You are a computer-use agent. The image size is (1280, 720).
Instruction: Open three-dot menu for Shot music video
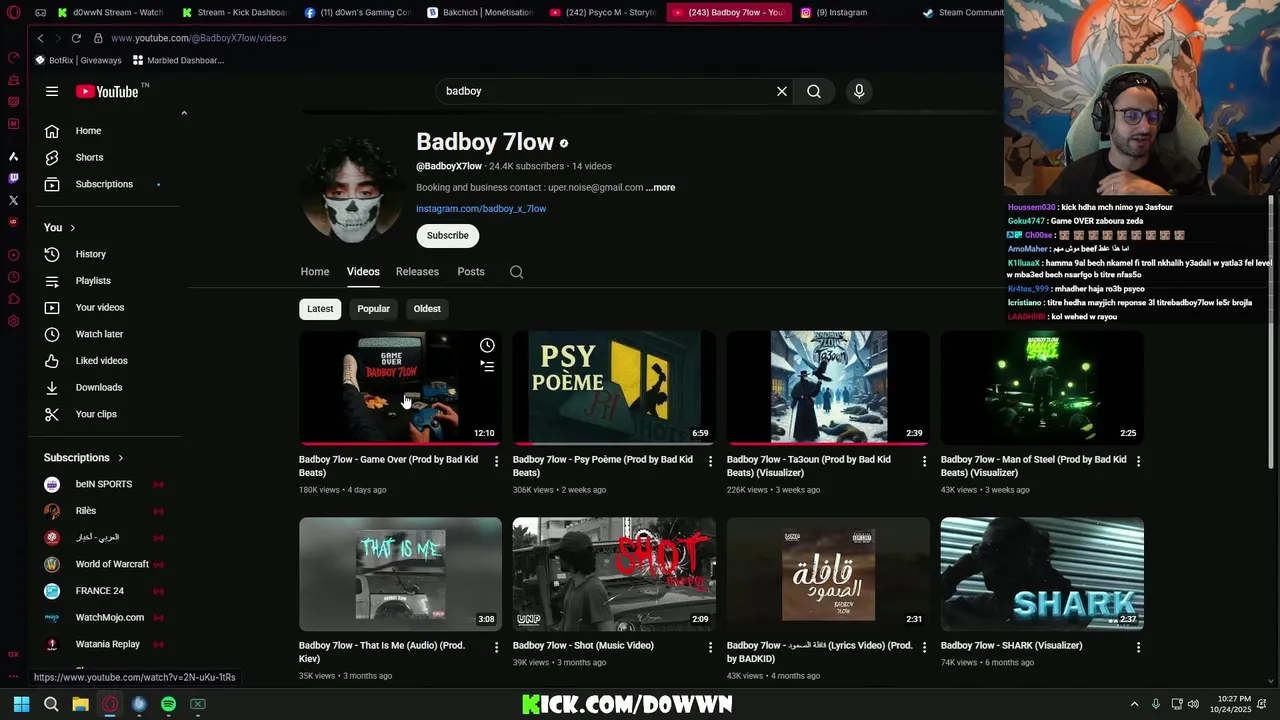coord(710,647)
